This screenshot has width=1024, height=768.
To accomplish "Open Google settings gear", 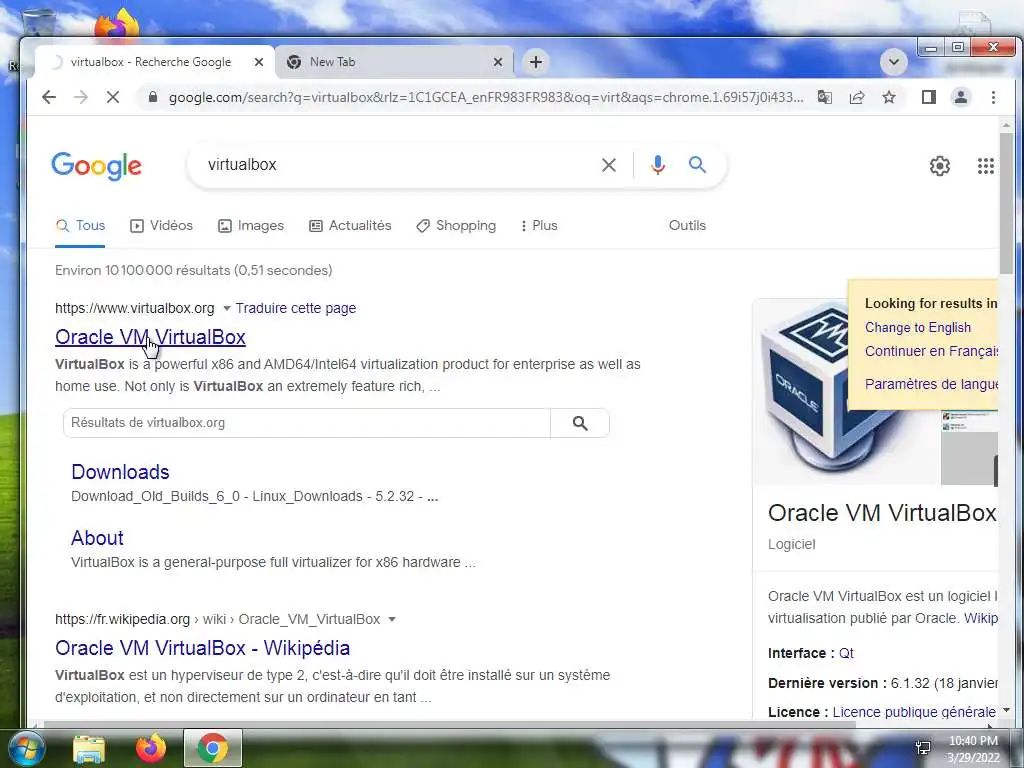I will click(x=940, y=166).
